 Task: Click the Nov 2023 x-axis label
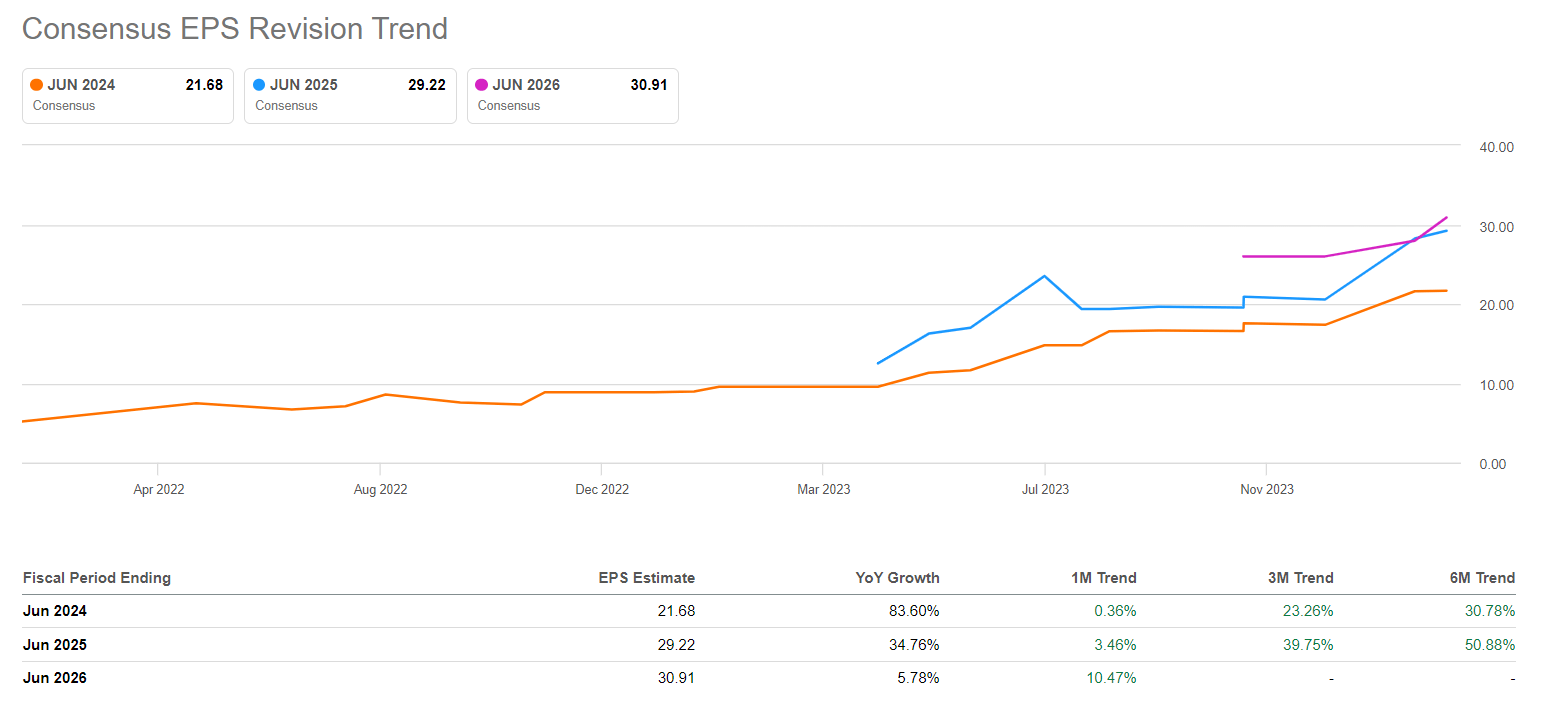click(x=1266, y=489)
